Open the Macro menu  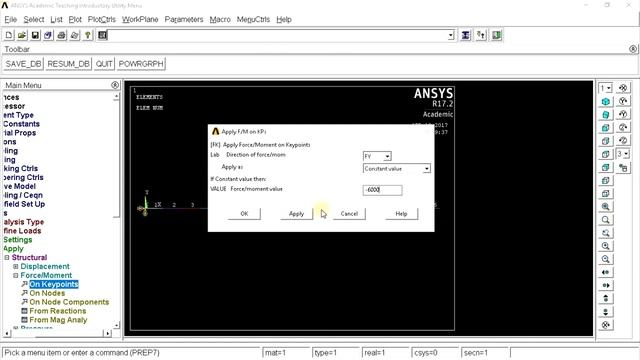220,19
